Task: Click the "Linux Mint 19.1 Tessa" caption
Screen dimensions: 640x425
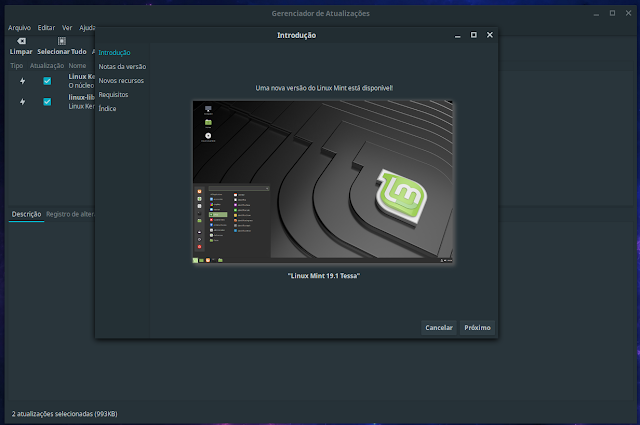Action: pyautogui.click(x=324, y=276)
